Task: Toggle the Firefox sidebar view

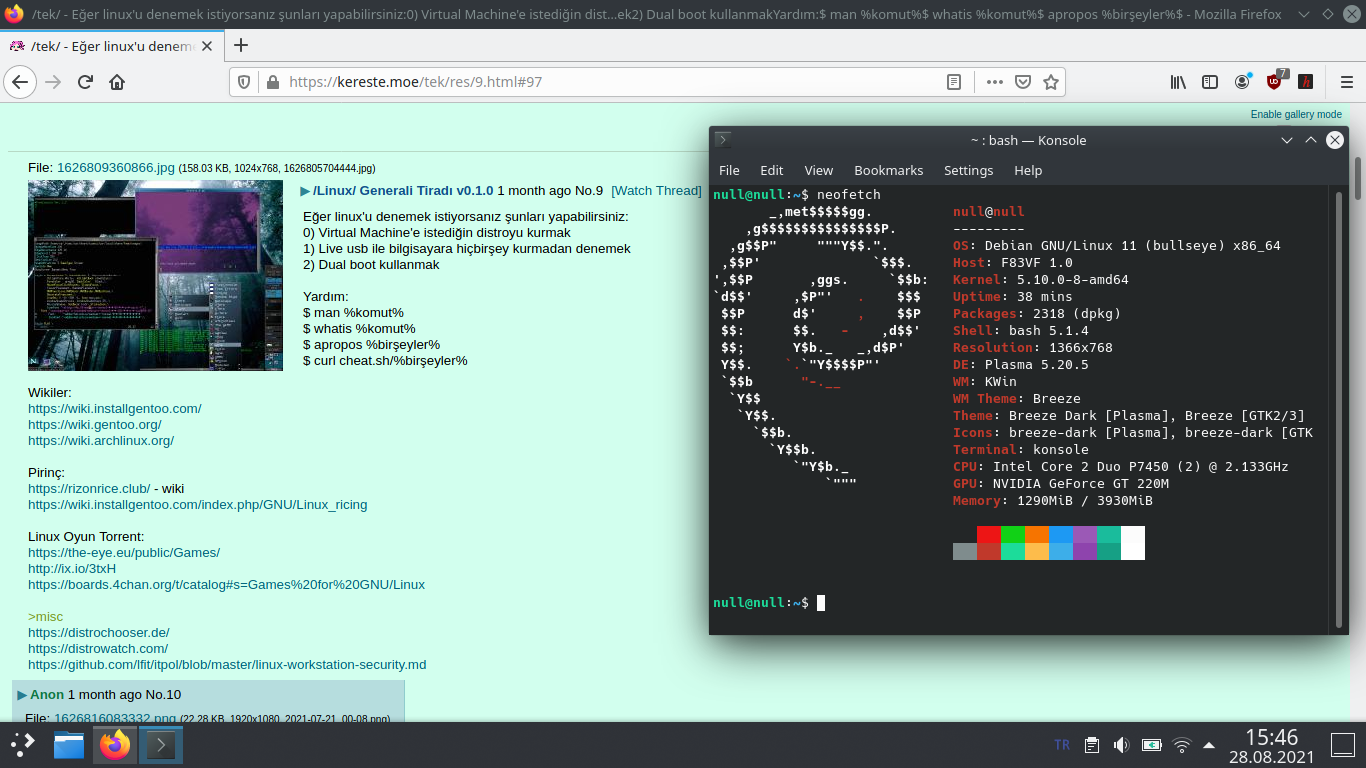Action: [x=1210, y=82]
